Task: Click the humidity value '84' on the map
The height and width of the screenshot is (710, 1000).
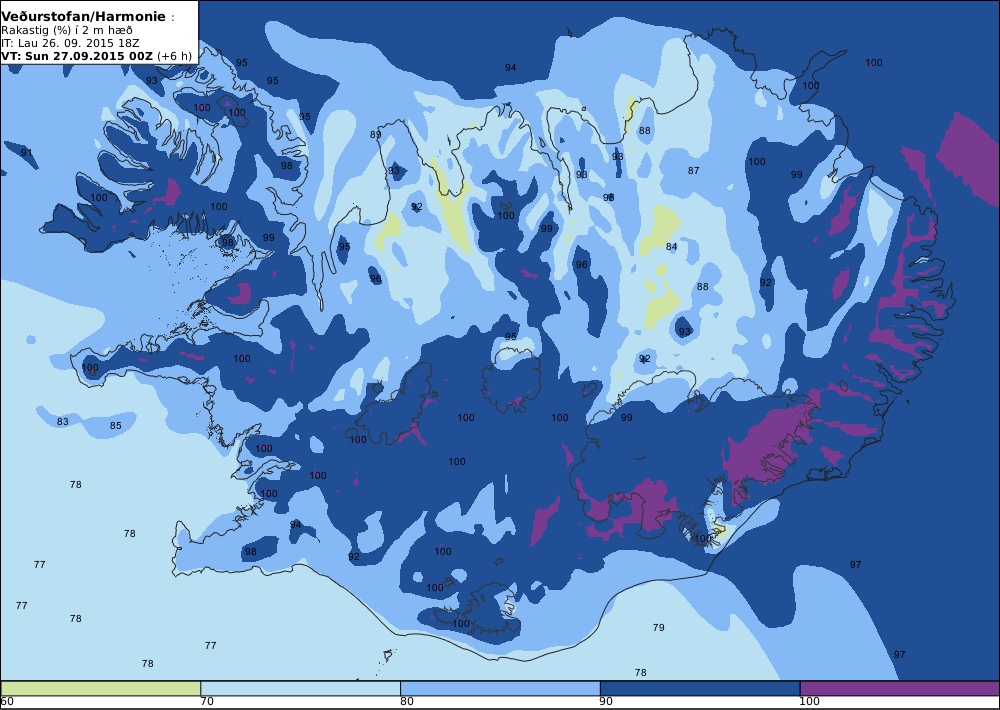Action: point(672,247)
